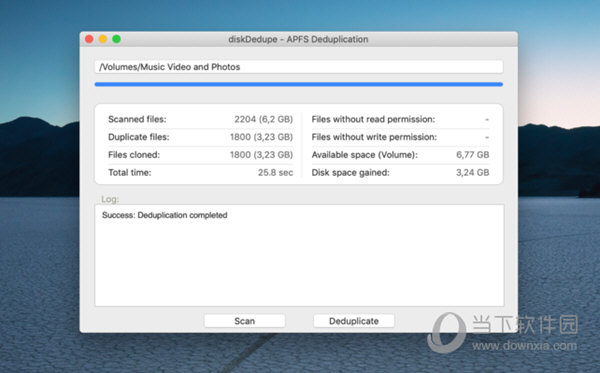Select the "Success: Deduplication completed" log line
This screenshot has height=373, width=600.
tap(165, 215)
